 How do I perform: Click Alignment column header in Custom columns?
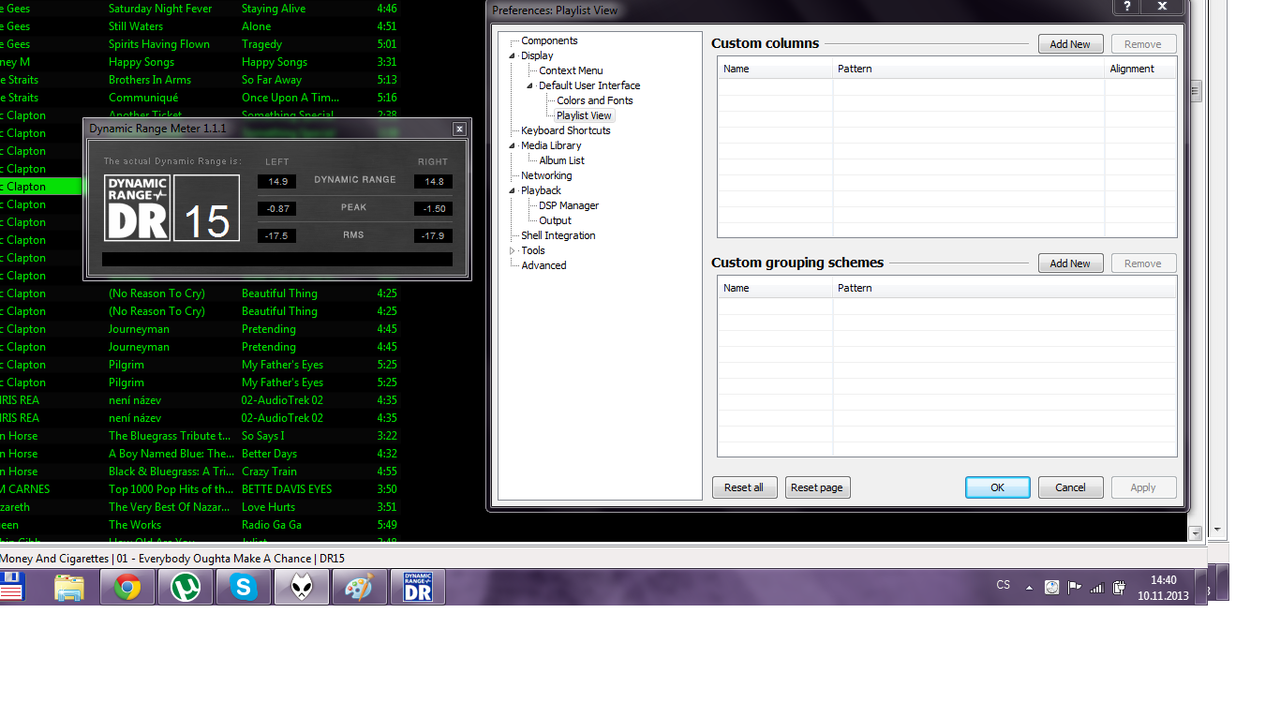point(1140,69)
